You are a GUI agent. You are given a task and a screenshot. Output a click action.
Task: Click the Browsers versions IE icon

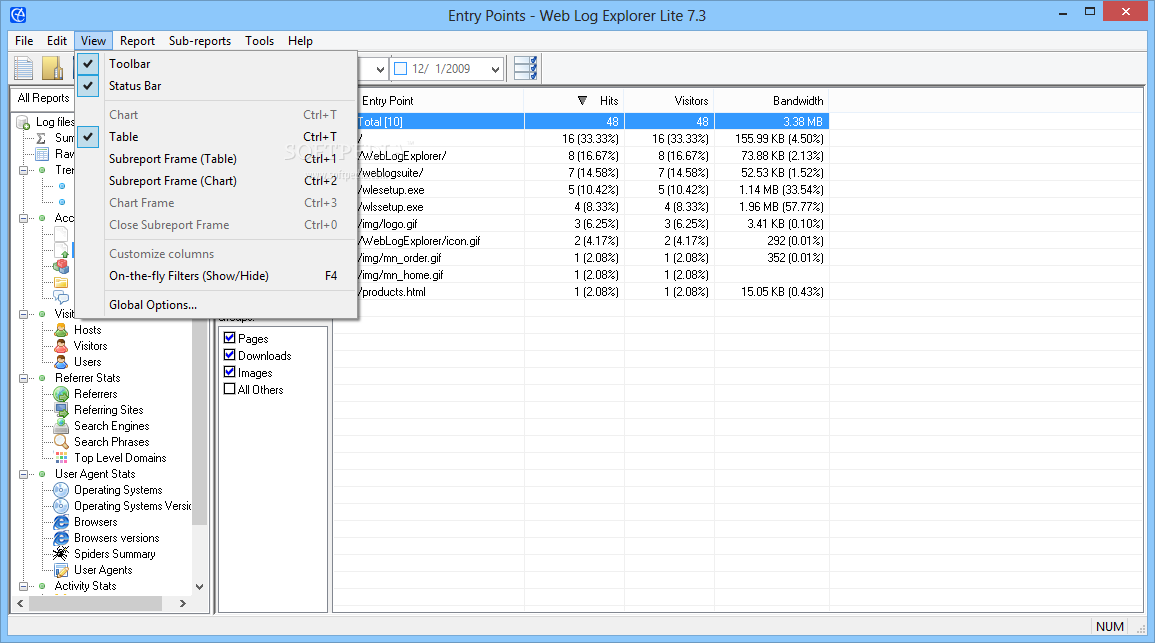(x=61, y=538)
